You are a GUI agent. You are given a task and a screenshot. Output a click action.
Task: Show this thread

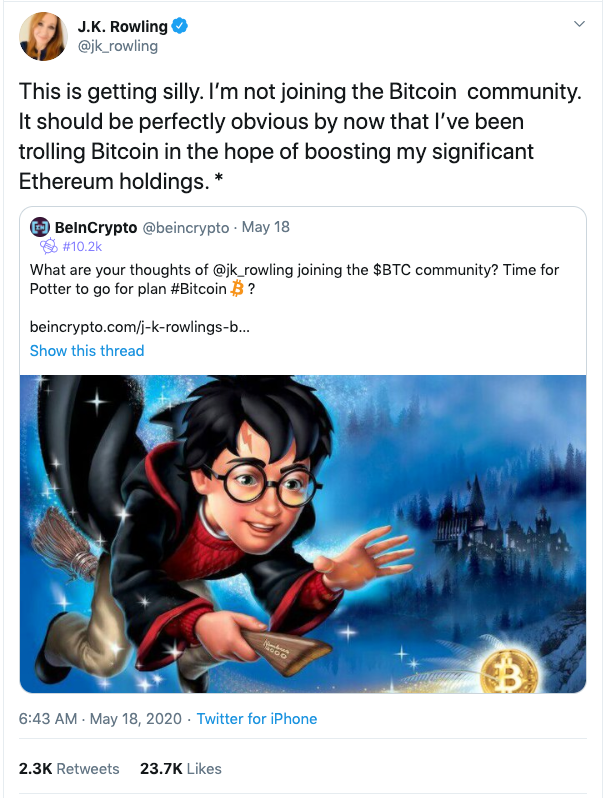(87, 351)
